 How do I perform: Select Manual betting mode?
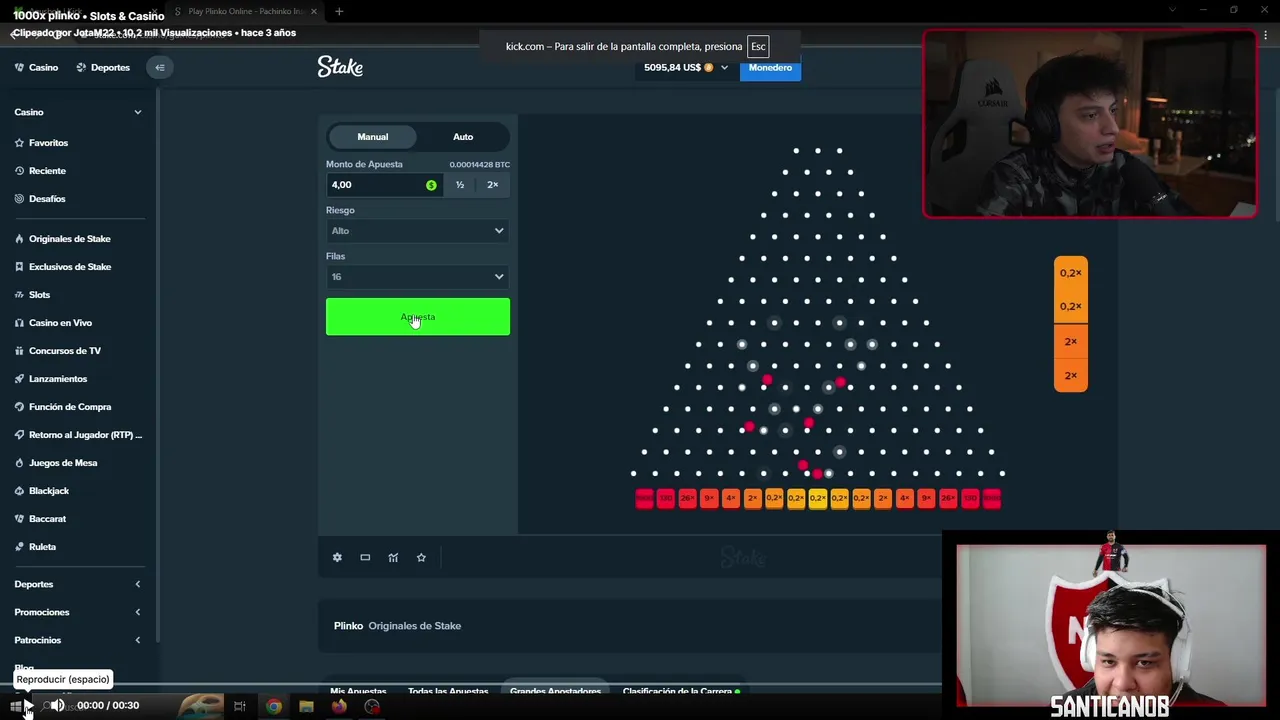pos(373,137)
